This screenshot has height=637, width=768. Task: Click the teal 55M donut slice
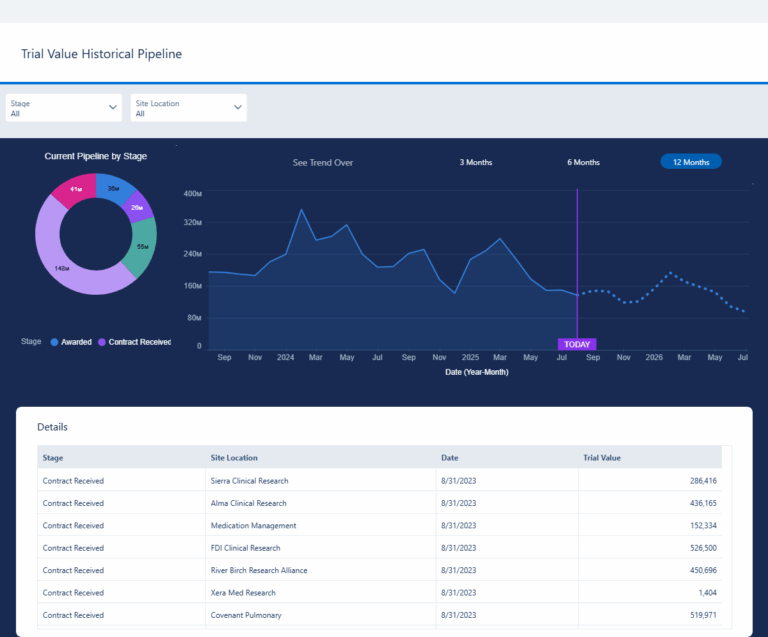pyautogui.click(x=143, y=247)
